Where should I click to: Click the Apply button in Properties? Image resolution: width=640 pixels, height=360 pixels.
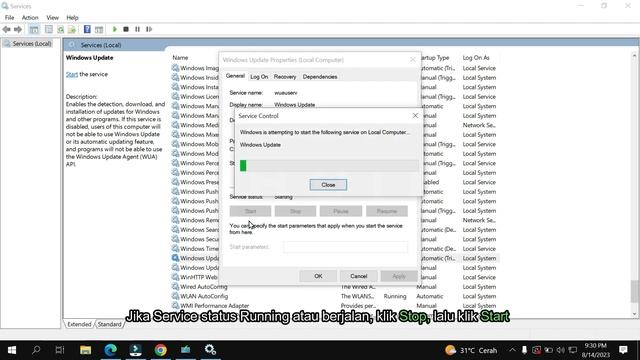click(399, 276)
